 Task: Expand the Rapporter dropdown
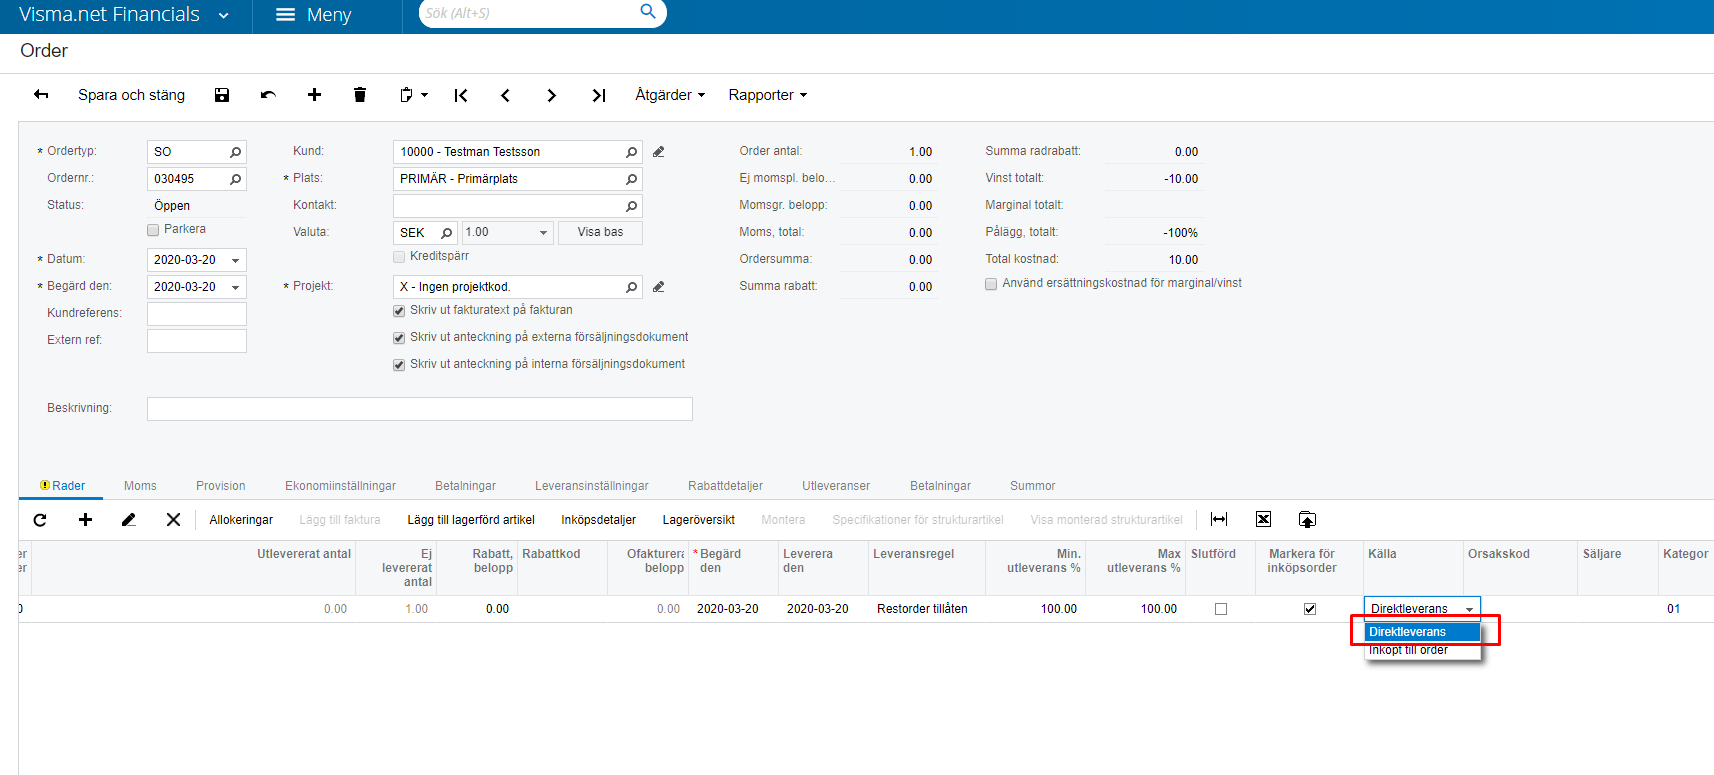(767, 95)
